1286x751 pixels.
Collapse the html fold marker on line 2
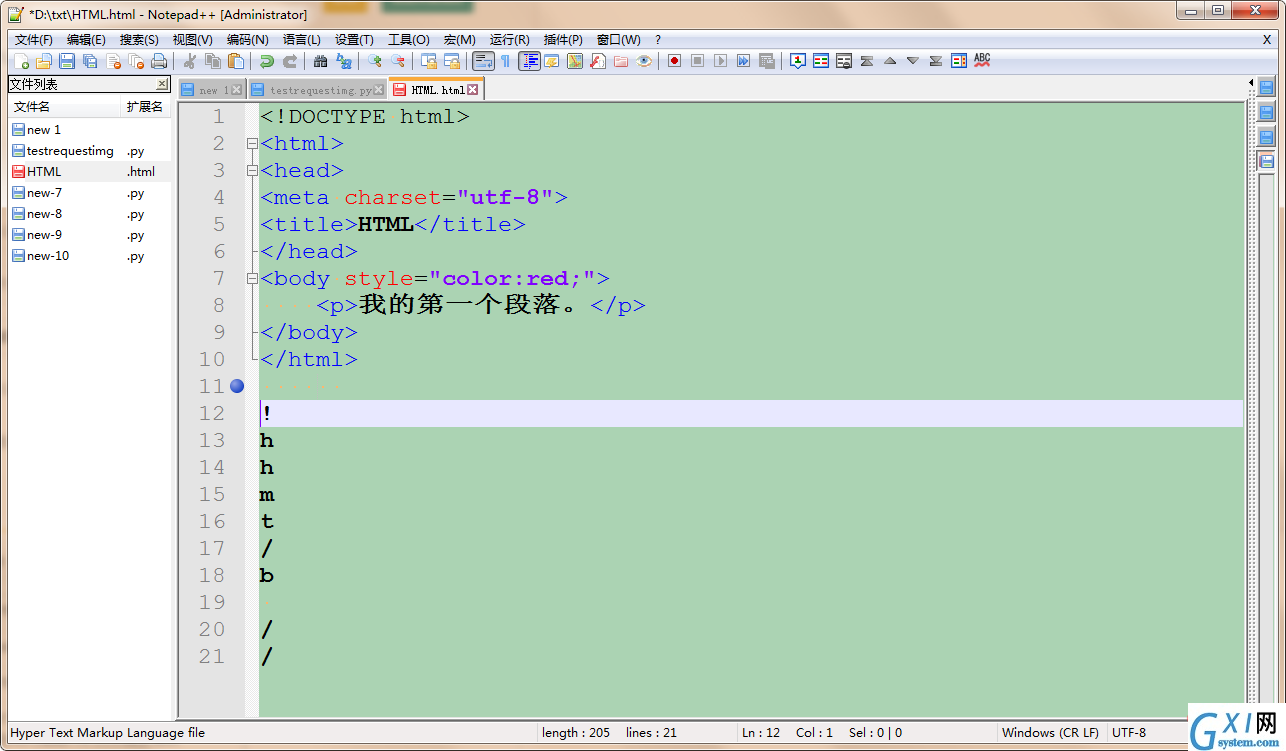pos(252,144)
